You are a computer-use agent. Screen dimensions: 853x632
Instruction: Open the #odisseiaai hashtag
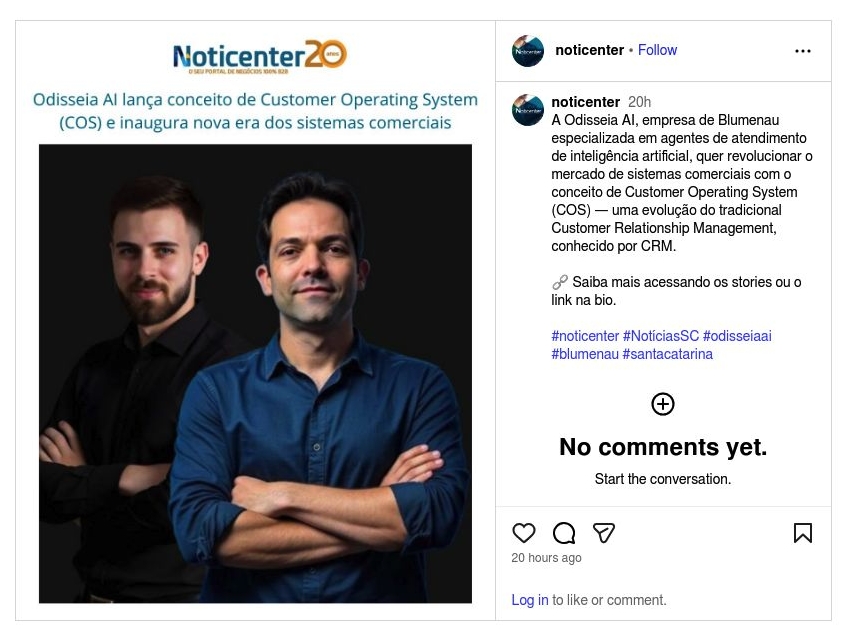click(x=737, y=336)
